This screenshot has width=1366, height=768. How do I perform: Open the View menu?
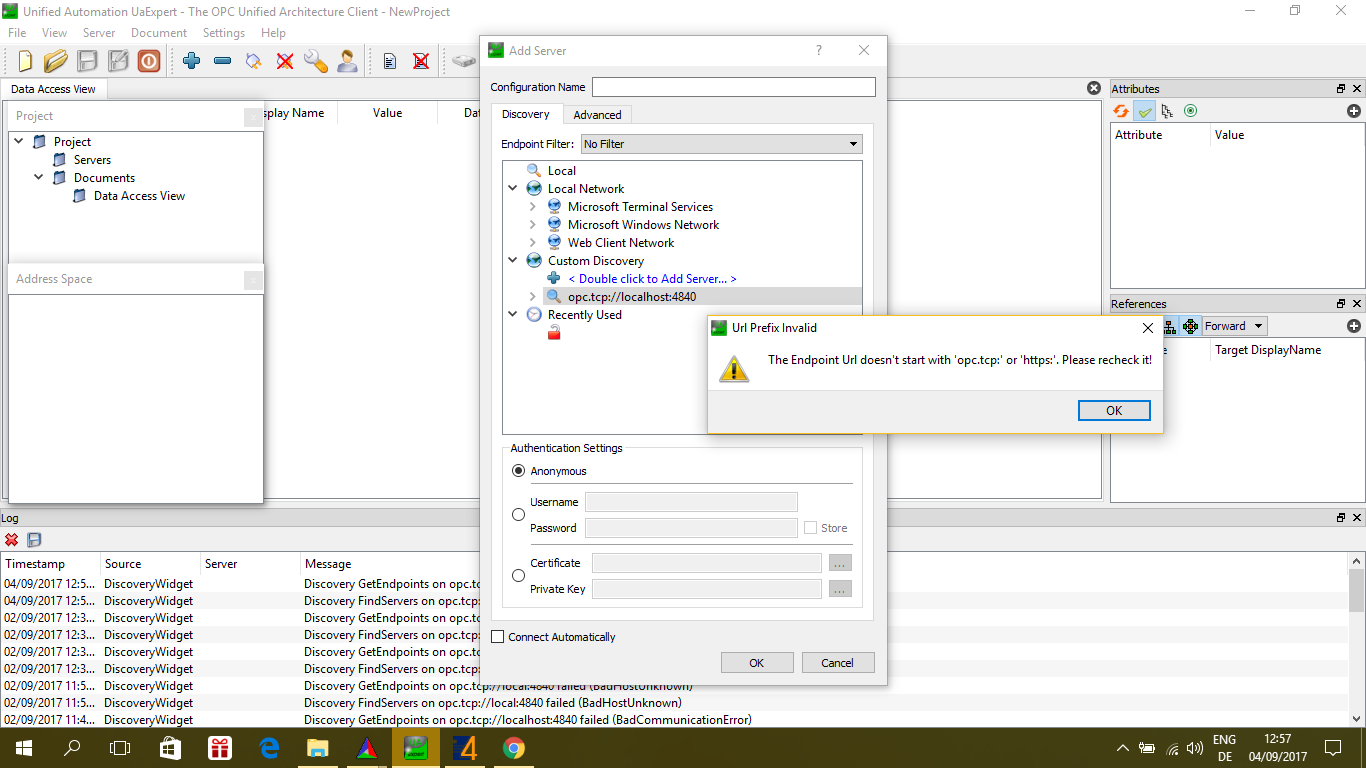point(54,33)
